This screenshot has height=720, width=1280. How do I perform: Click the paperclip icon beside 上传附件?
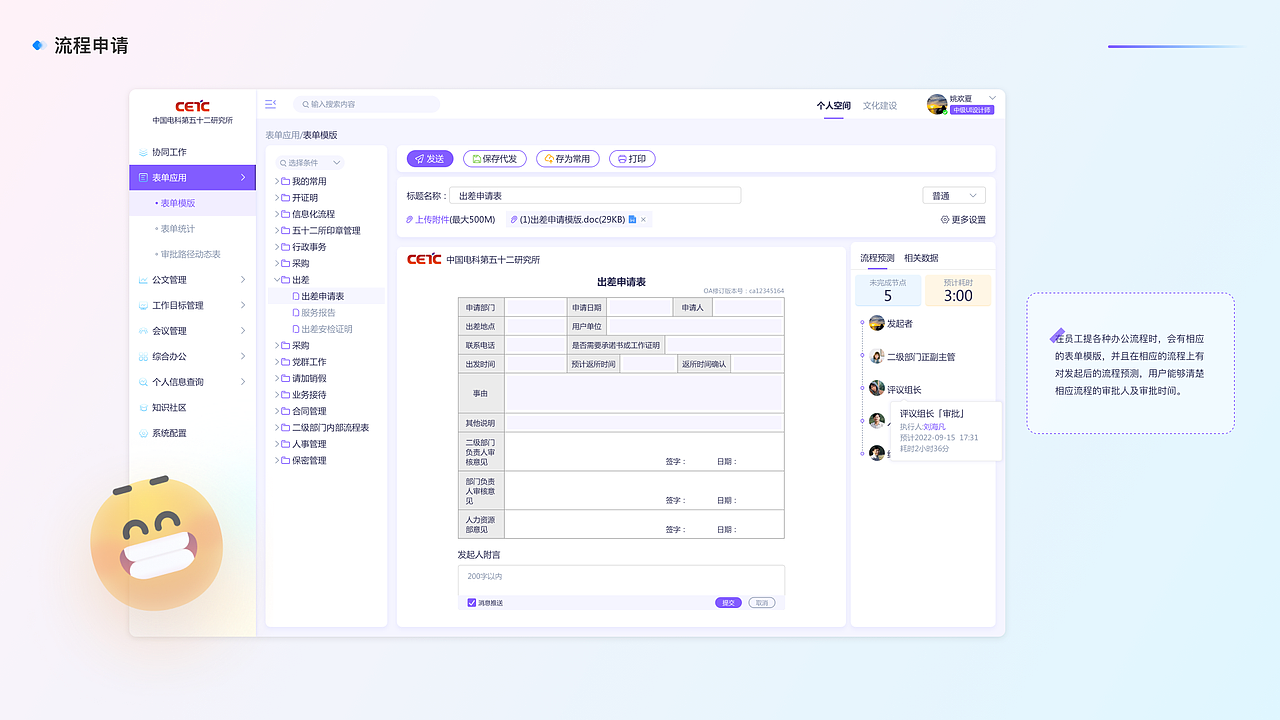point(409,219)
